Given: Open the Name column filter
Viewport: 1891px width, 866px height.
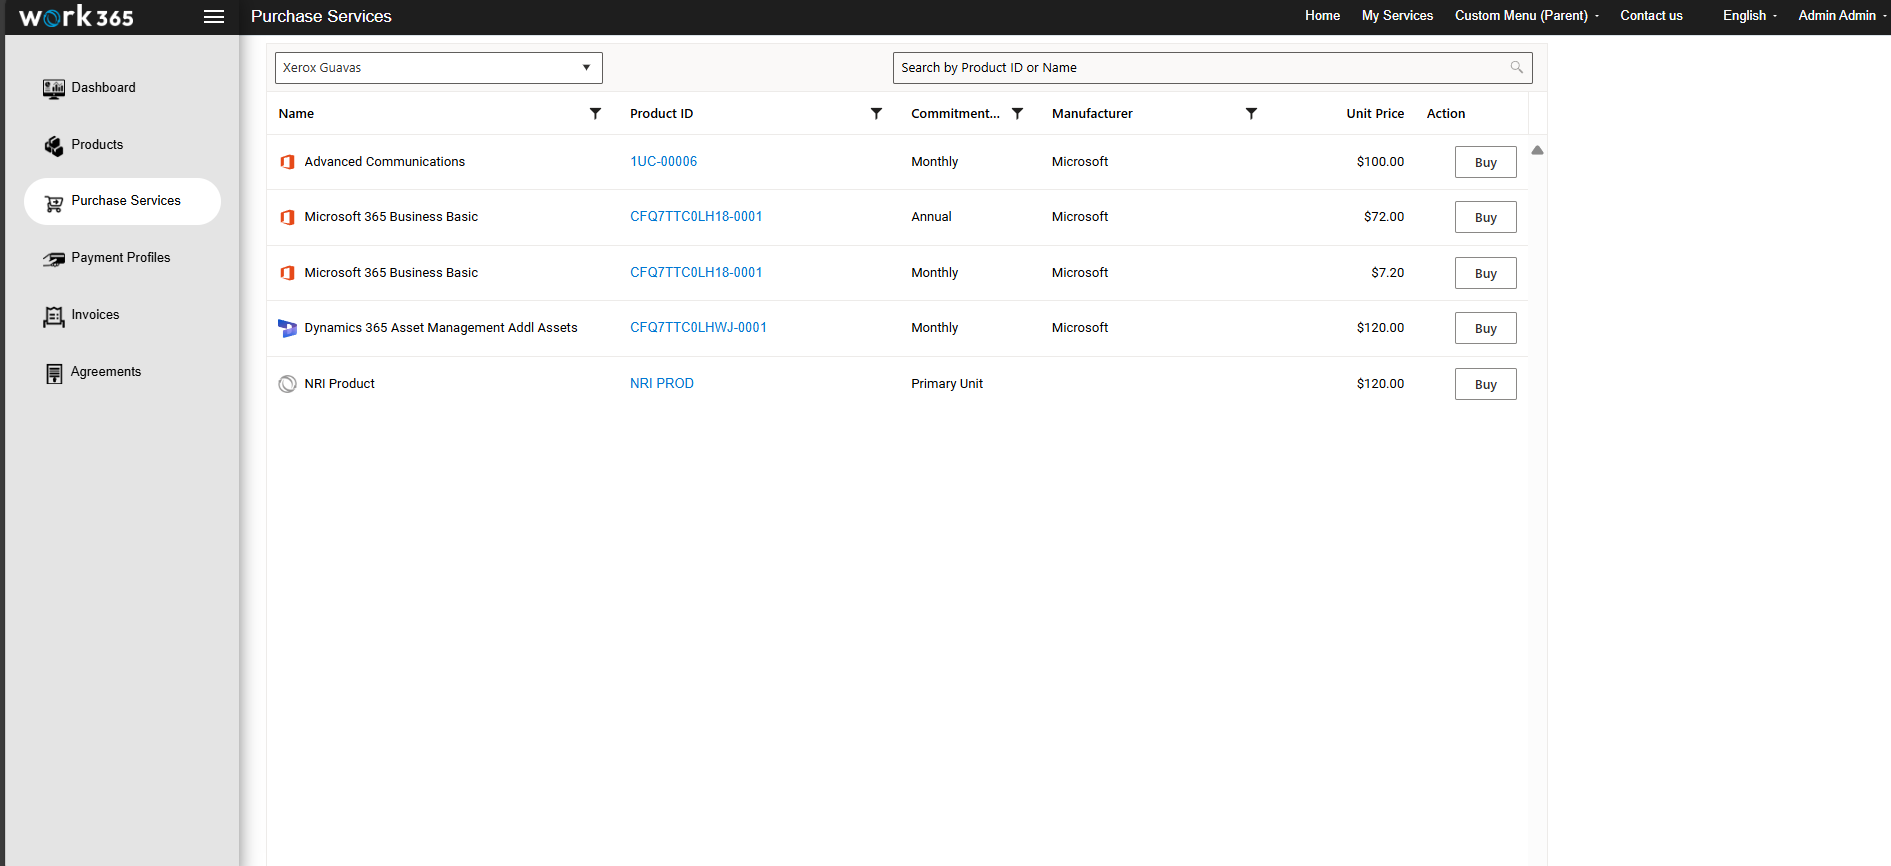Looking at the screenshot, I should [x=595, y=113].
